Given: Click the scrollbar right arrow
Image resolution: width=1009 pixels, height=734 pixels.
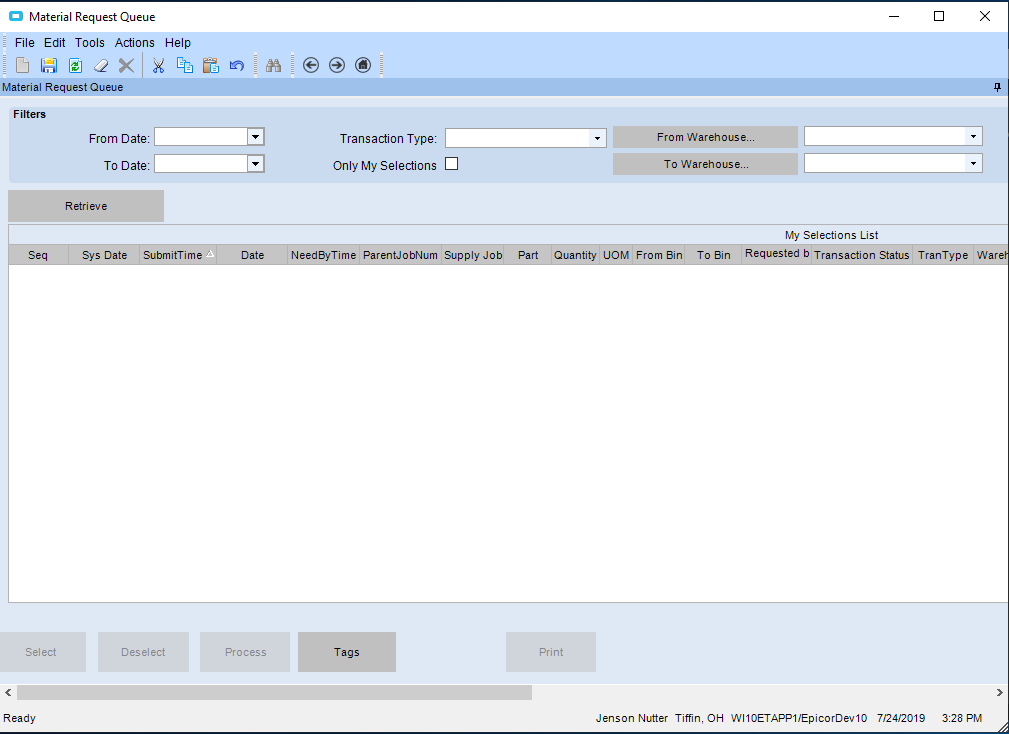Looking at the screenshot, I should click(x=1000, y=692).
